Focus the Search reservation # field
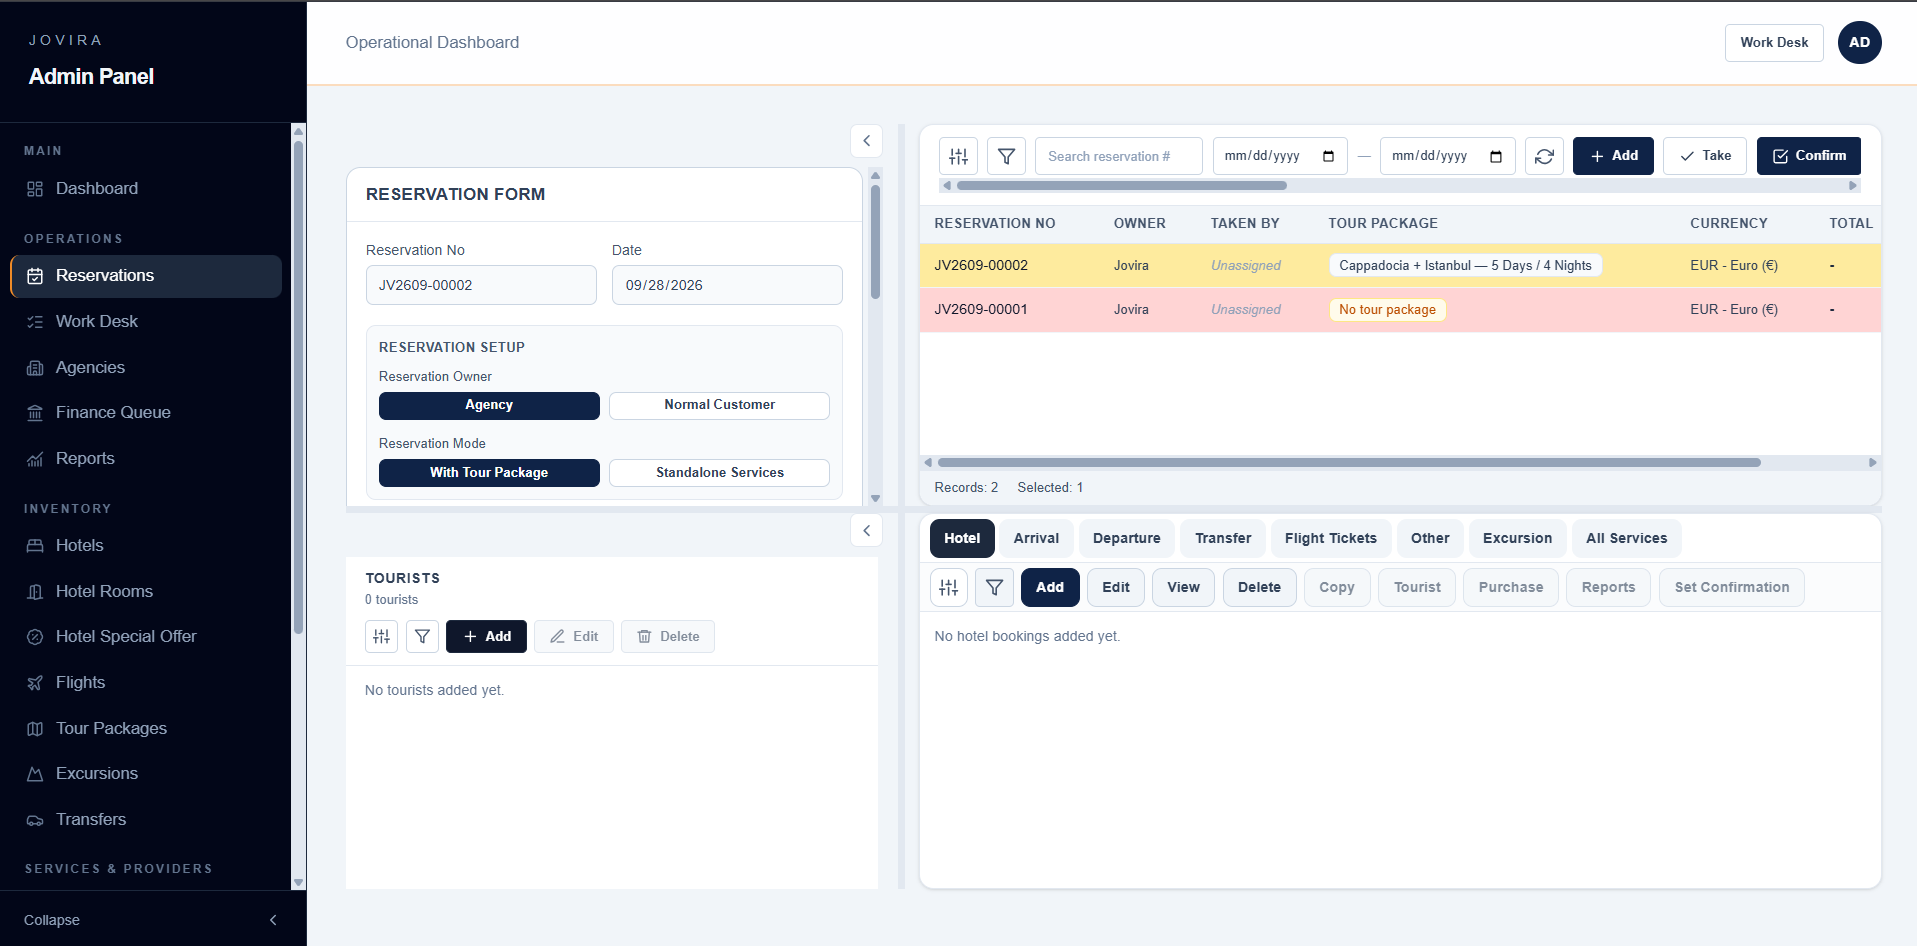The height and width of the screenshot is (946, 1917). (1119, 156)
